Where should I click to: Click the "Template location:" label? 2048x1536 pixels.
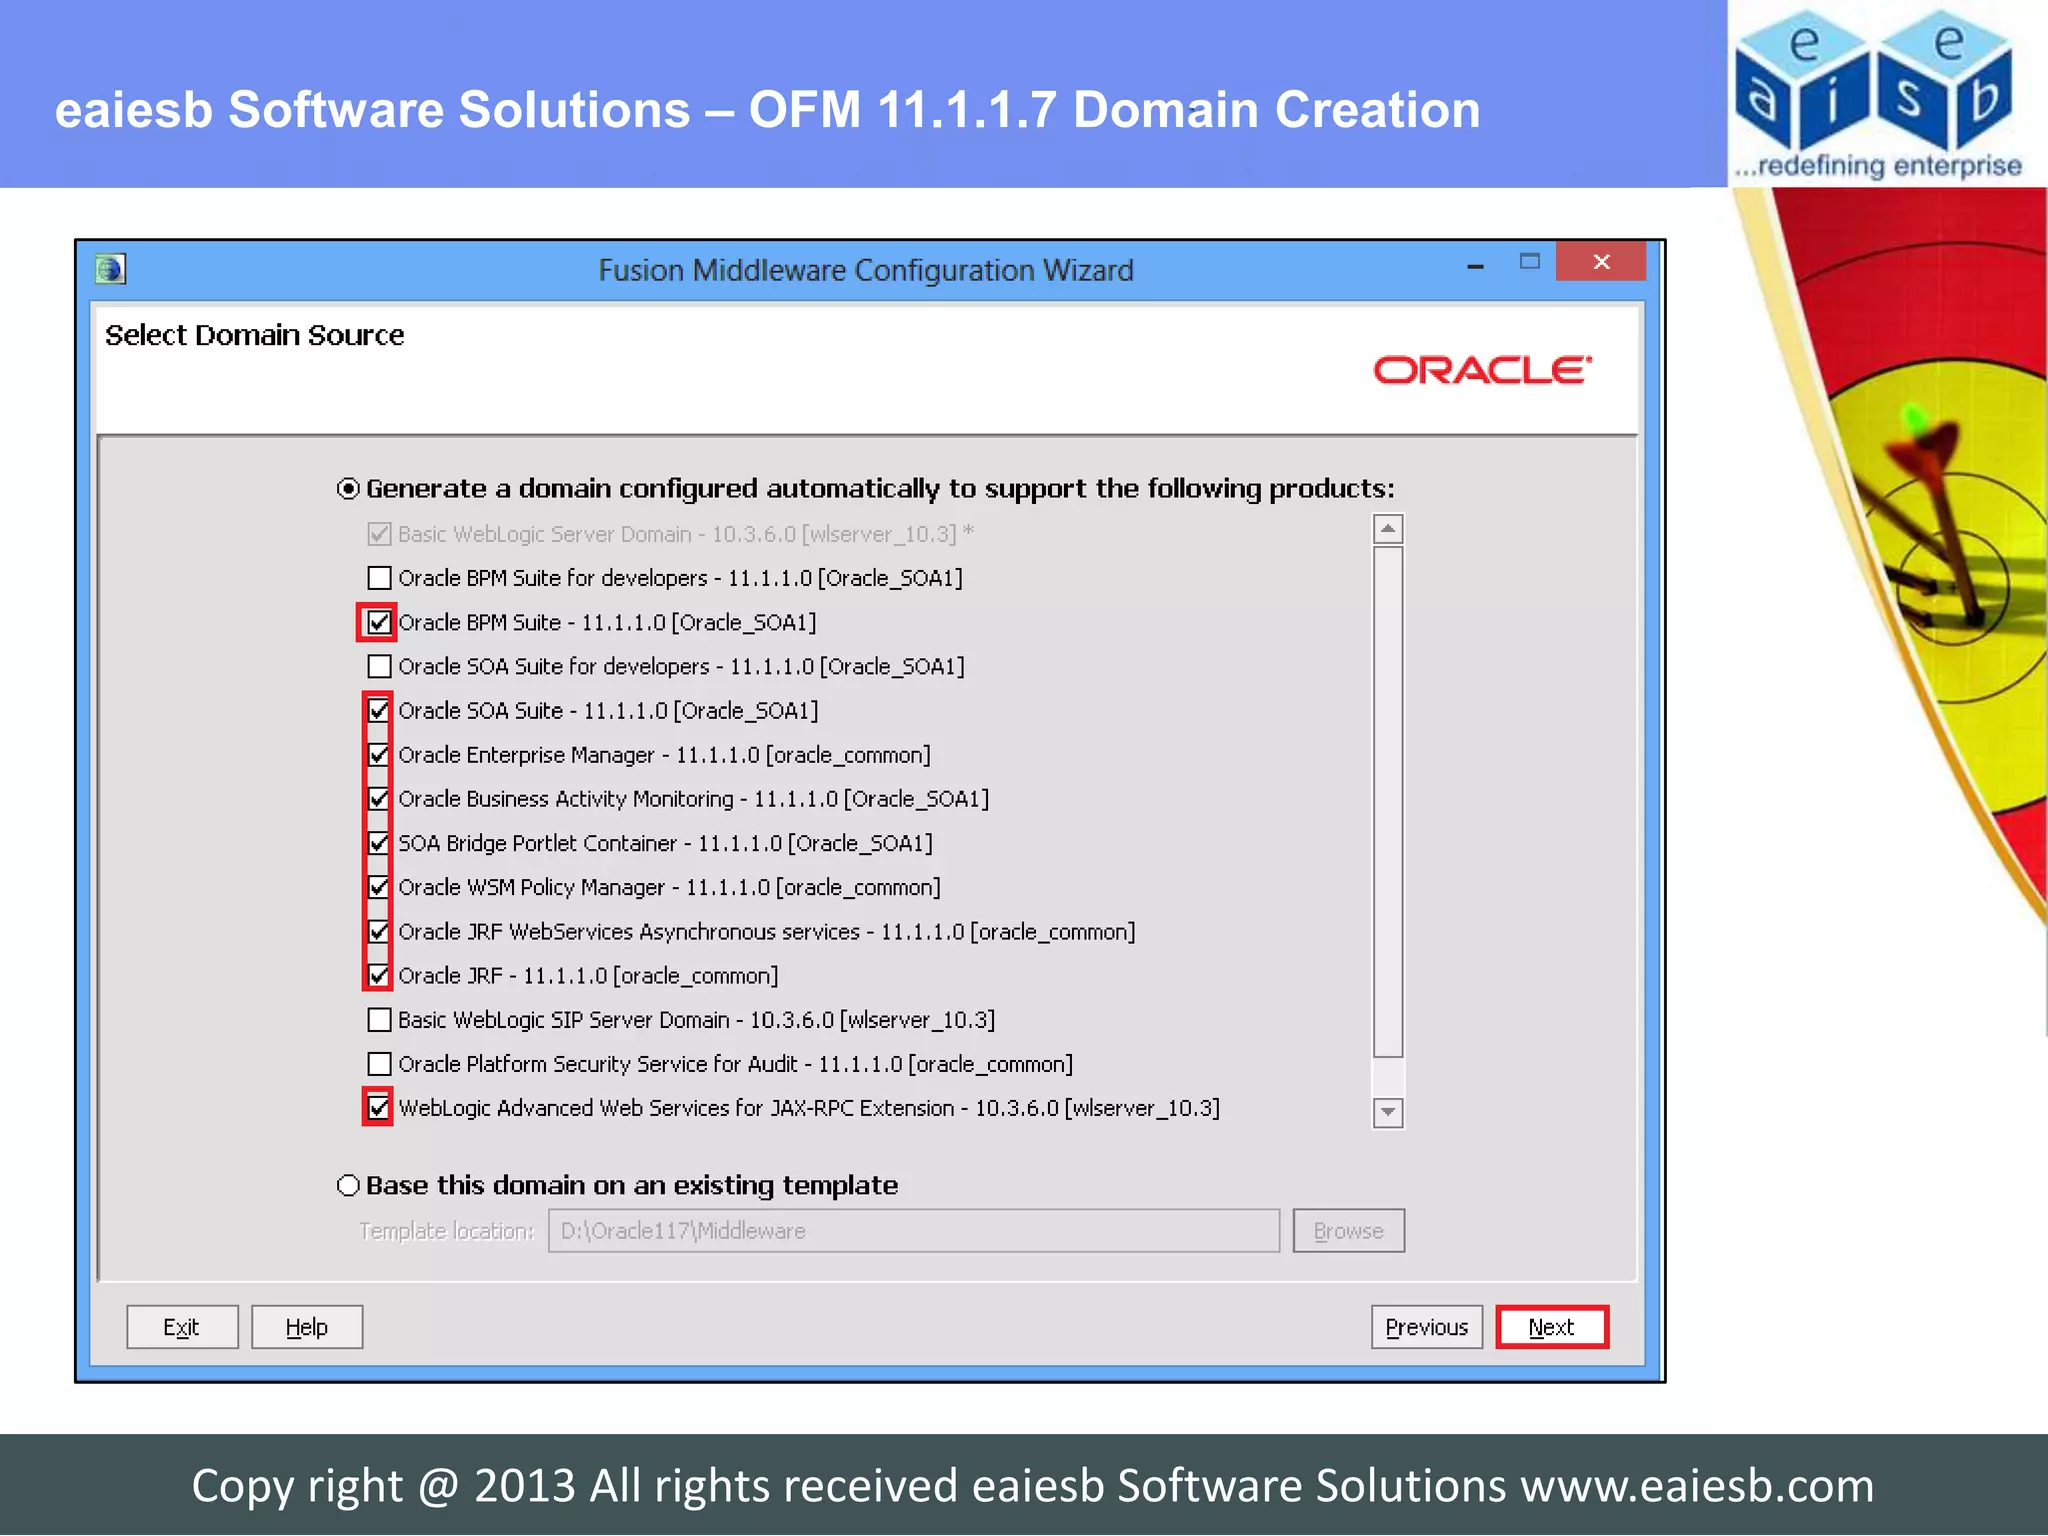pos(447,1231)
